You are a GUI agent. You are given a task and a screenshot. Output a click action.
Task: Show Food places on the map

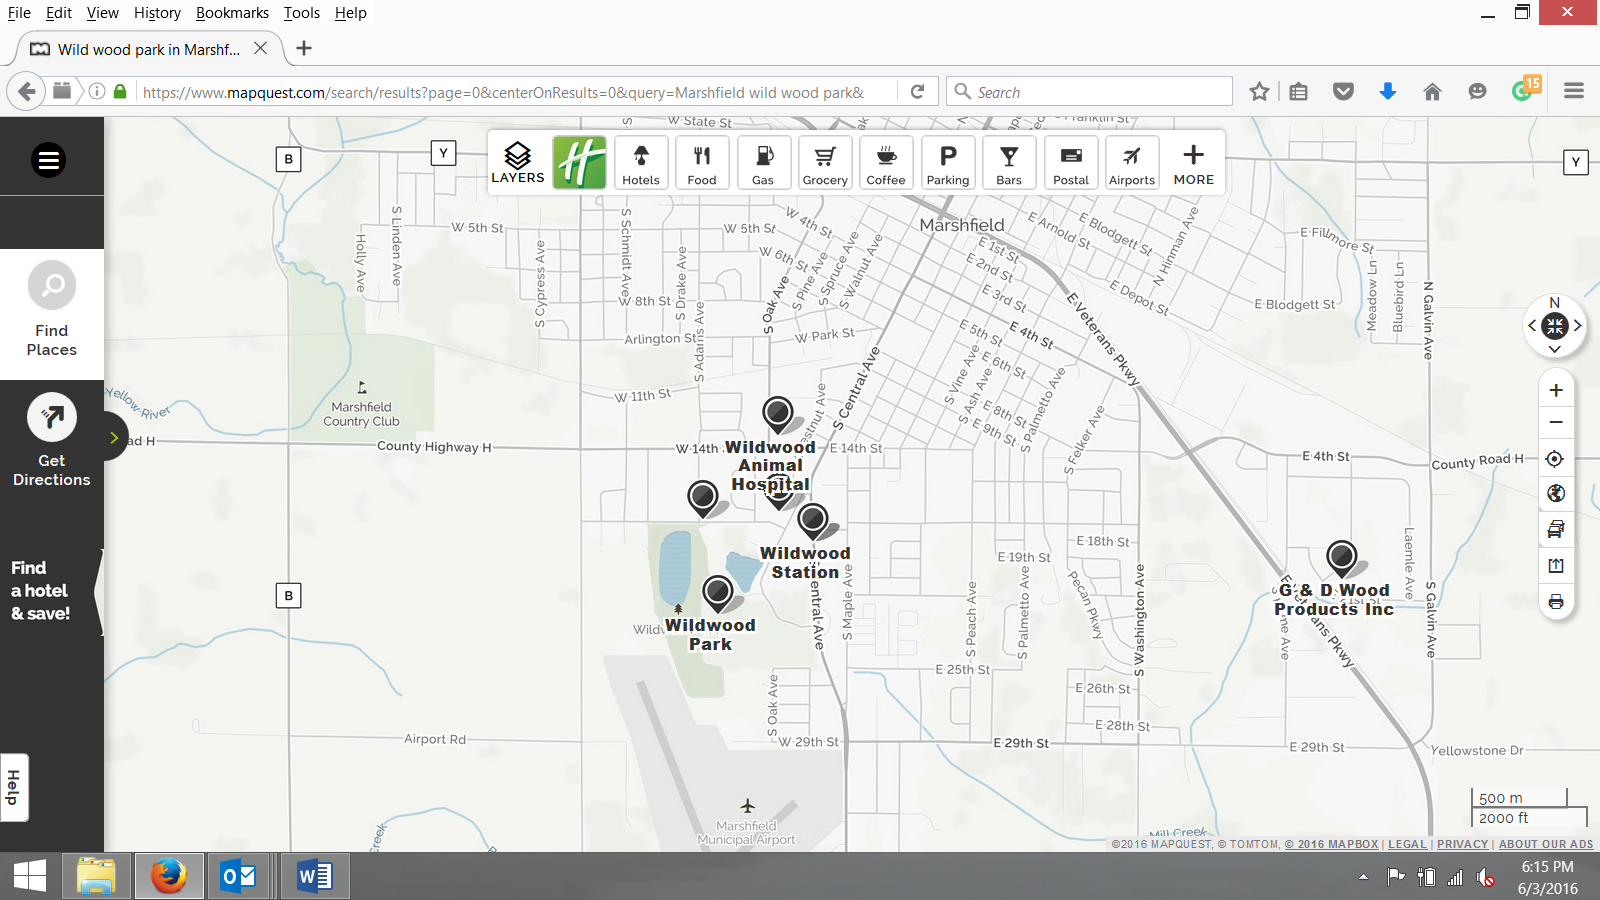[x=702, y=162]
